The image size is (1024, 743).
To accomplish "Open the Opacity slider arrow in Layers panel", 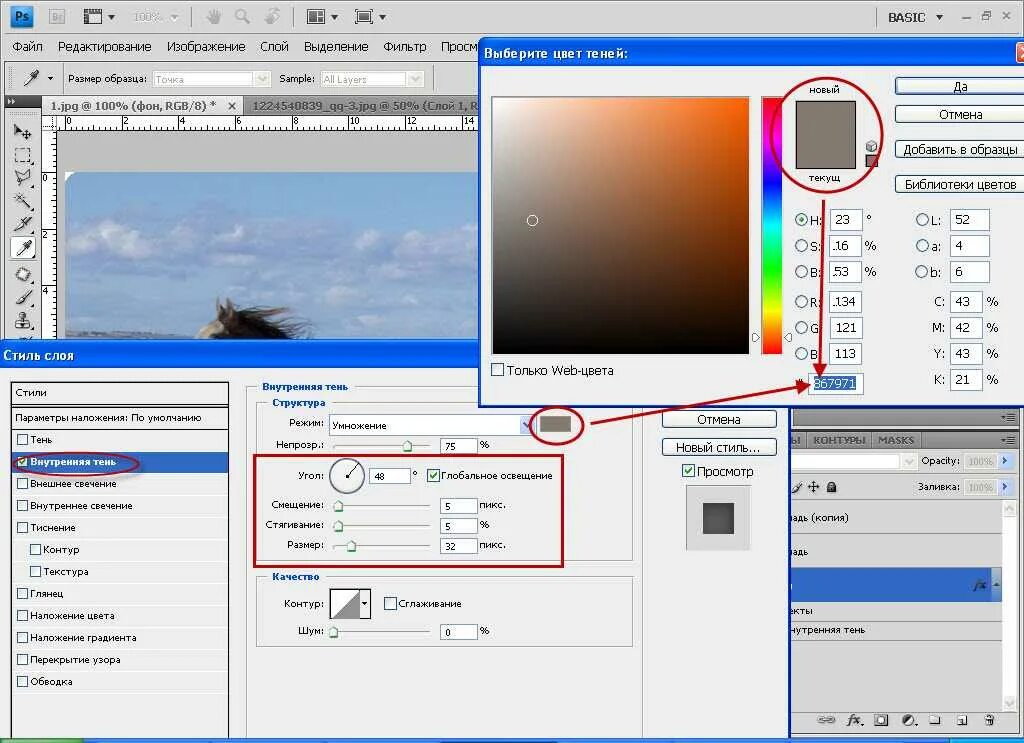I will (1005, 461).
